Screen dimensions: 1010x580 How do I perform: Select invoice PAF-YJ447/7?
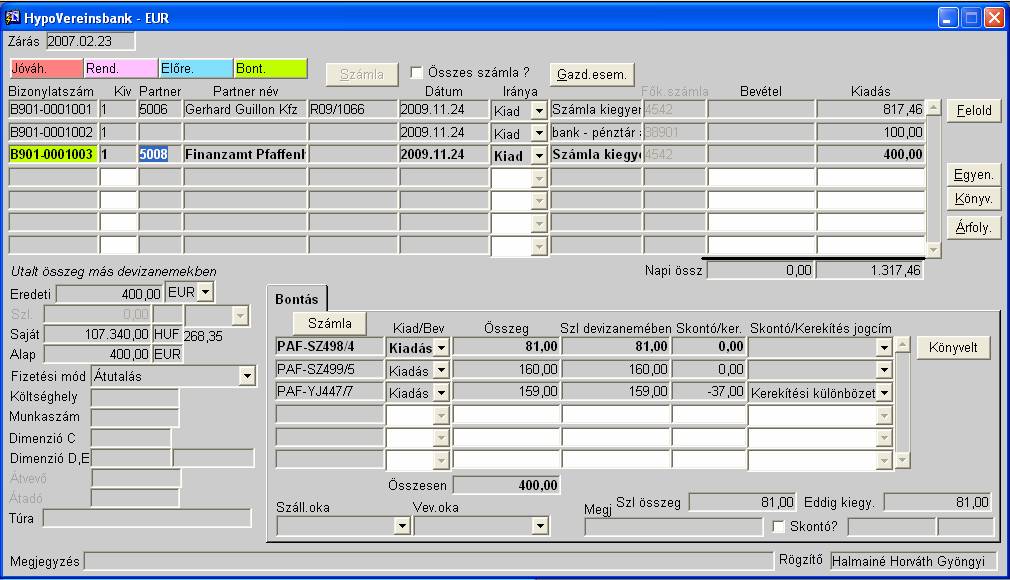coord(329,391)
